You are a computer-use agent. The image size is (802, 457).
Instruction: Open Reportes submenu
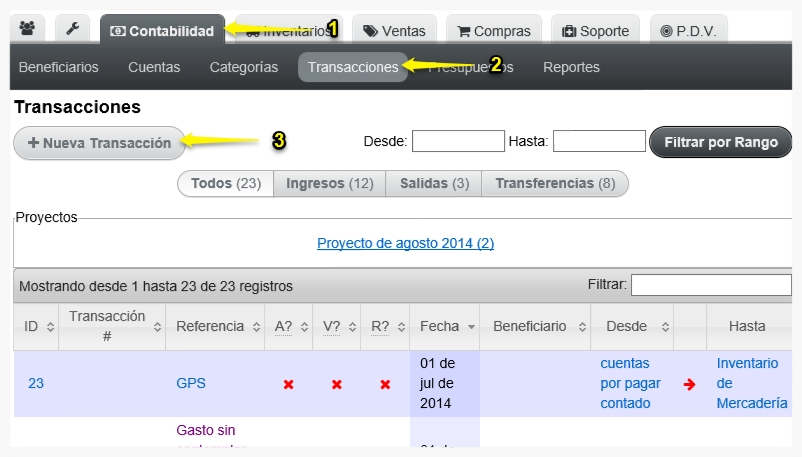[571, 67]
